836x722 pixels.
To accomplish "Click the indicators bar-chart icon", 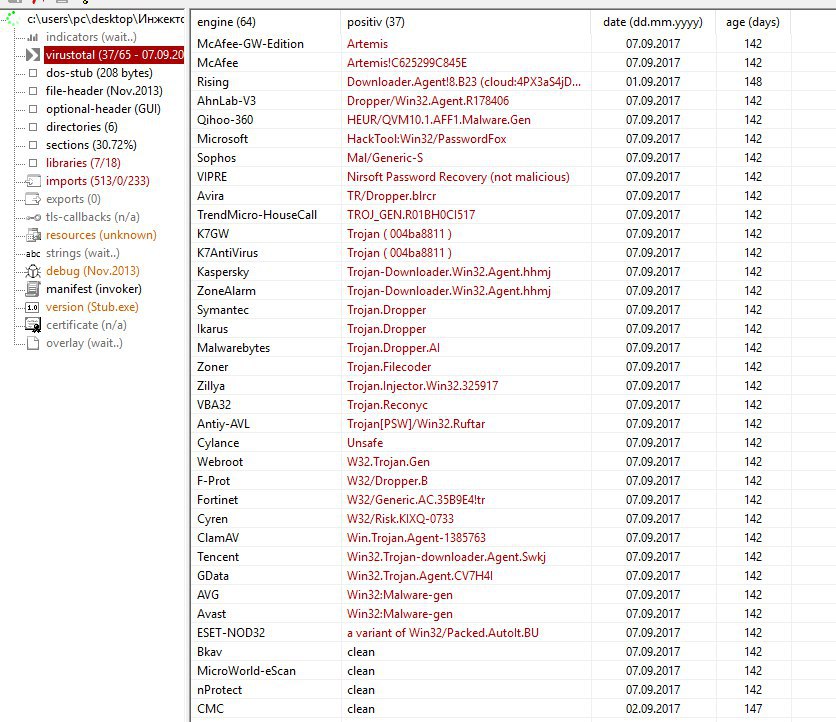I will pyautogui.click(x=33, y=37).
